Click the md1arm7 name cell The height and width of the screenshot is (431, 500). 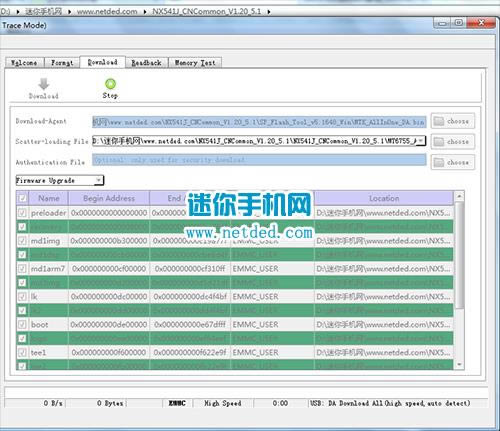point(49,268)
